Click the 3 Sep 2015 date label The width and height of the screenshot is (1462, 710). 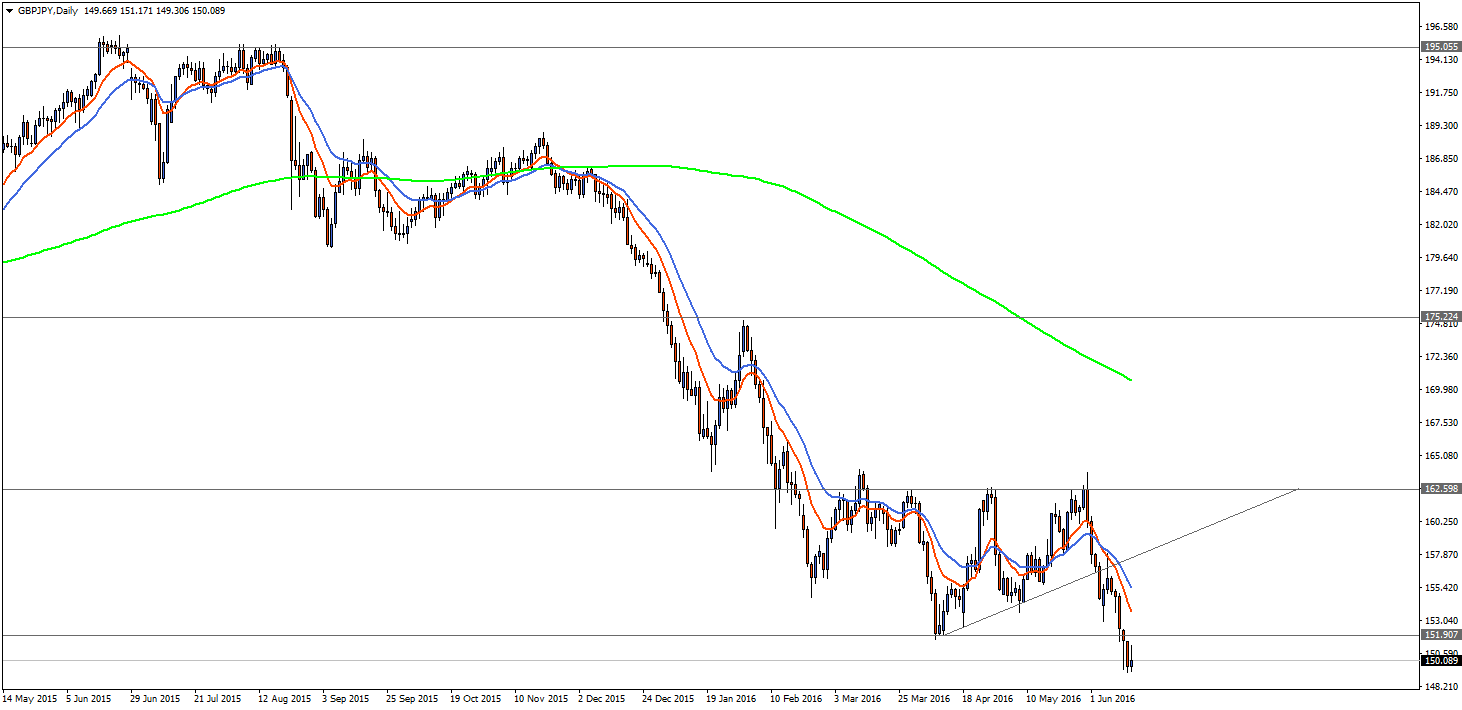[347, 699]
